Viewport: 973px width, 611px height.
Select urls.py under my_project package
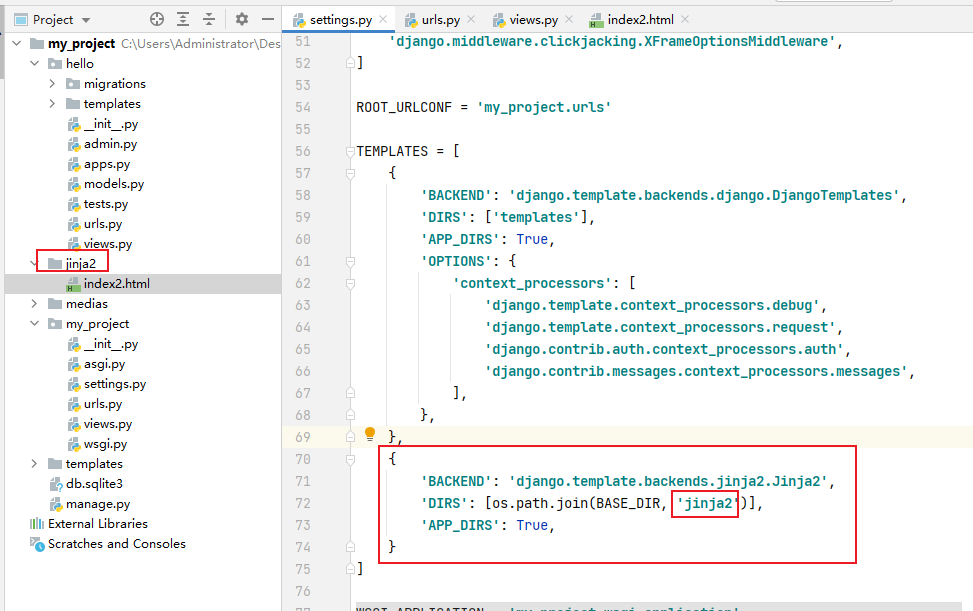[103, 404]
